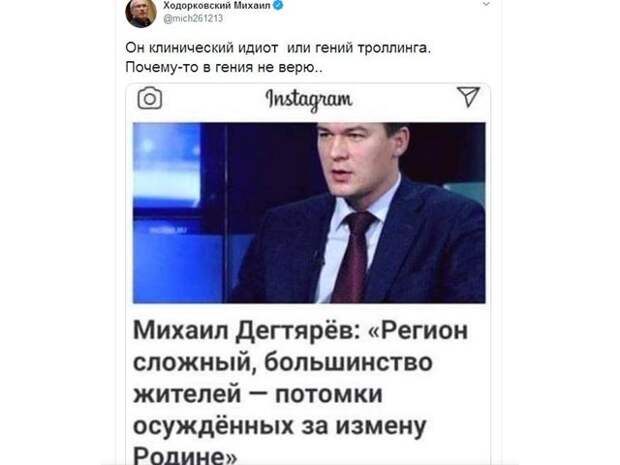Click text «Почему-то в гения не верю»
Screen dimensions: 620x465
[221, 67]
